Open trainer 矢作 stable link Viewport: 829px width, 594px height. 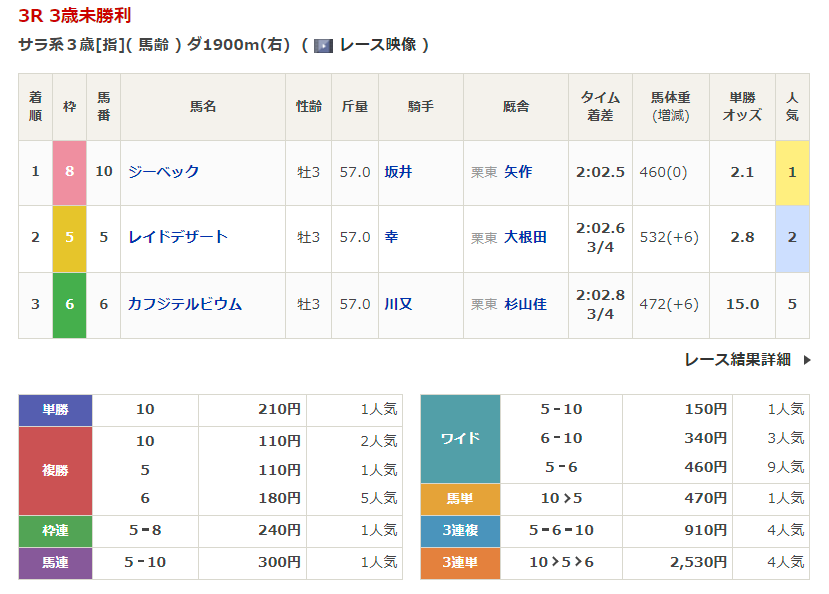(518, 172)
